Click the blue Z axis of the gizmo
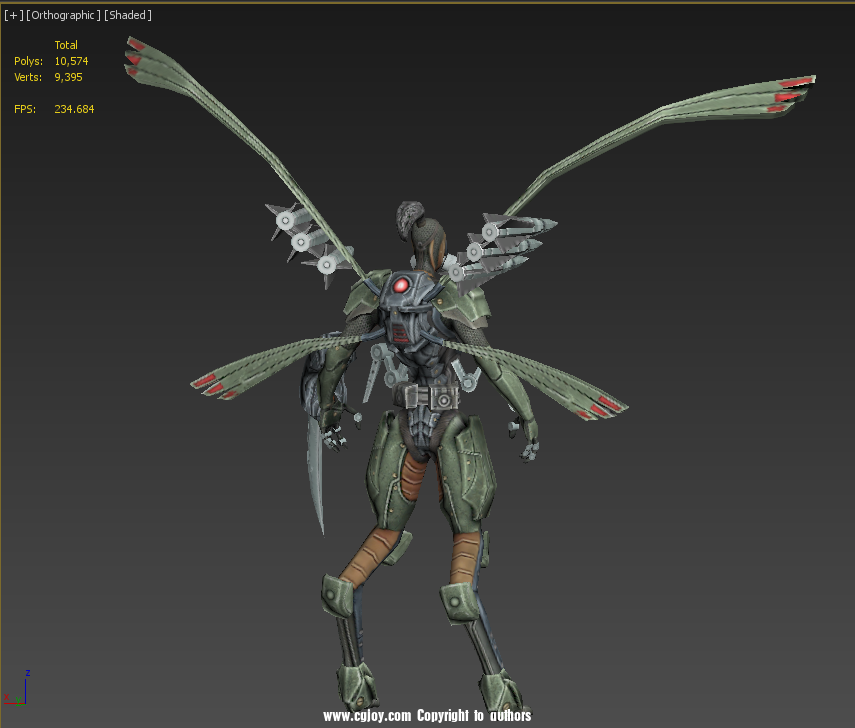The image size is (855, 728). 27,681
